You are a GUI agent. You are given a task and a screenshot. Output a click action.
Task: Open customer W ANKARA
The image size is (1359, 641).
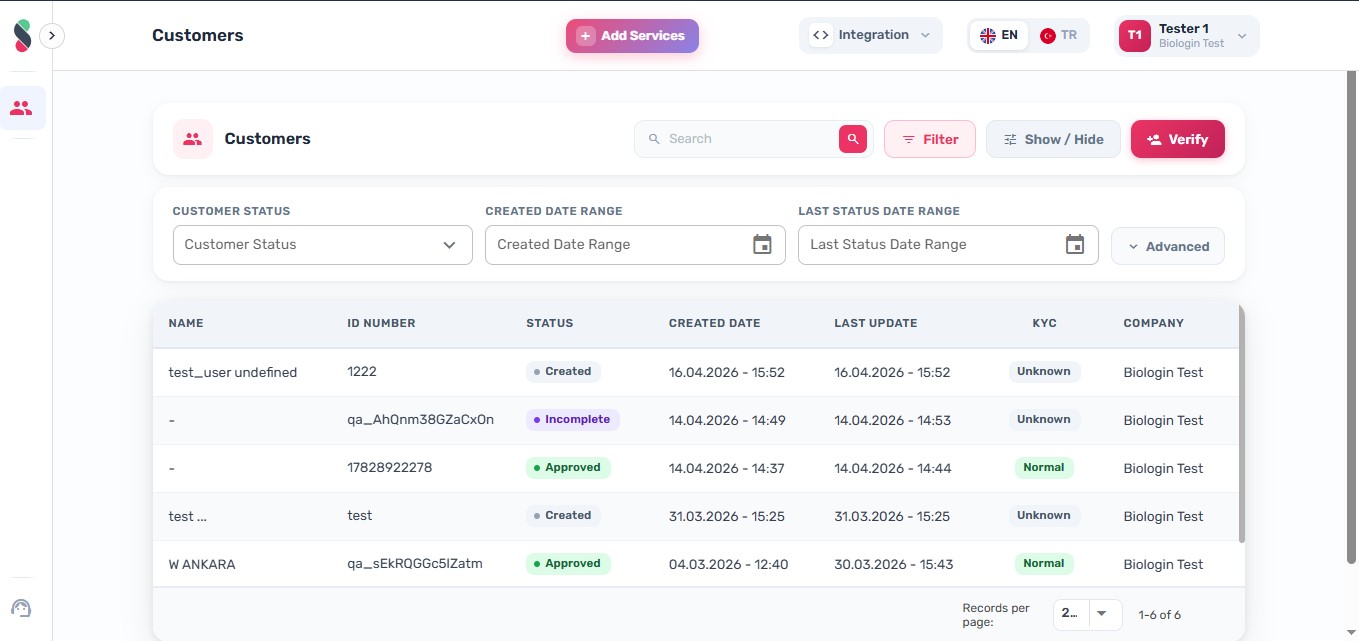(202, 564)
